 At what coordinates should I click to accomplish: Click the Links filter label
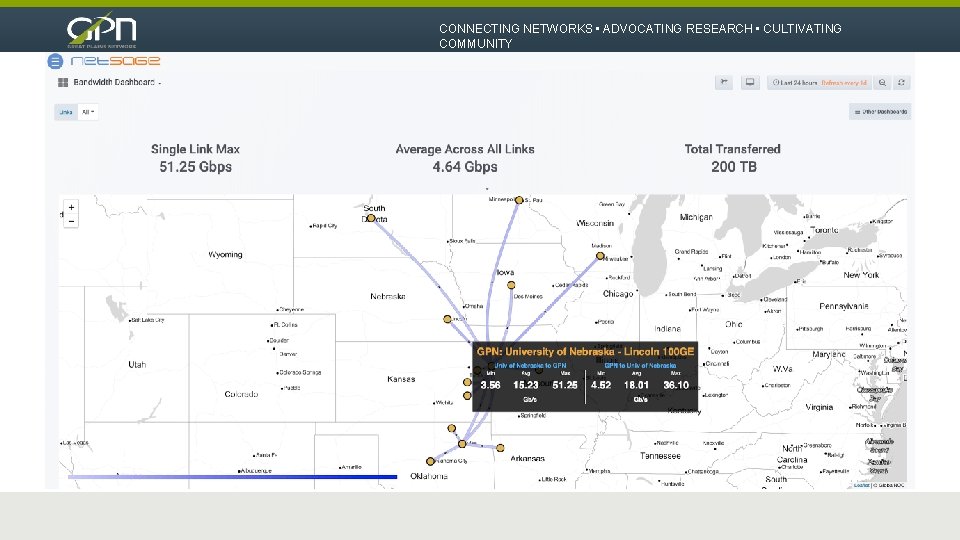click(x=66, y=112)
